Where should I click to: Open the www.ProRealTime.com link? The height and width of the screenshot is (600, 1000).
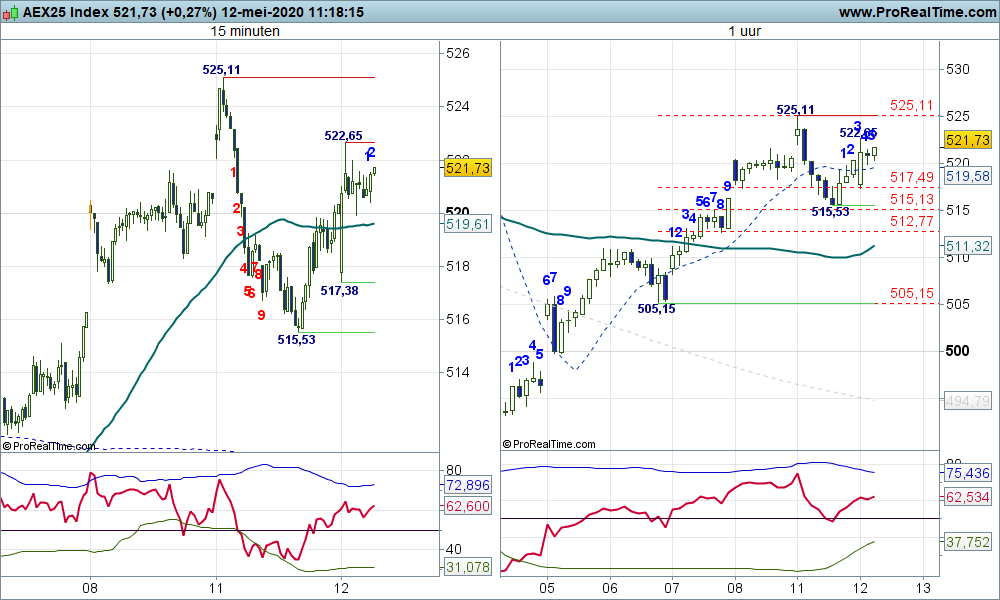[917, 12]
